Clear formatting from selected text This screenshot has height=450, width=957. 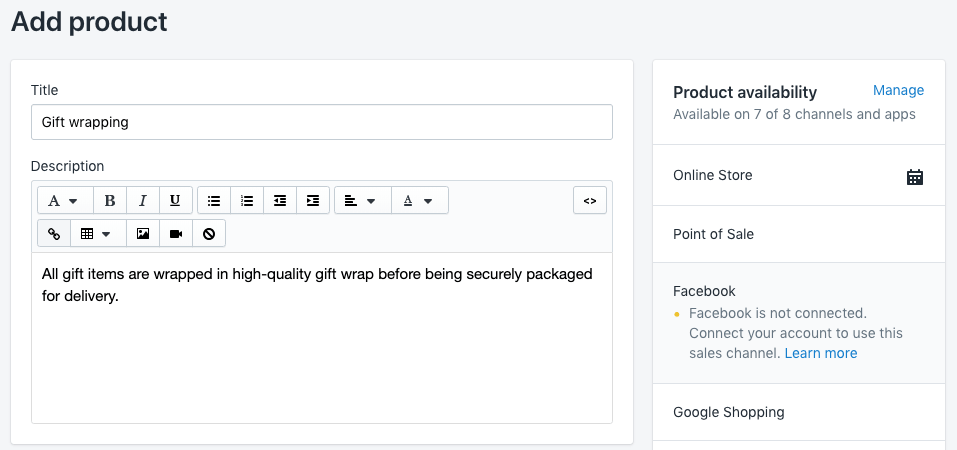[x=209, y=234]
